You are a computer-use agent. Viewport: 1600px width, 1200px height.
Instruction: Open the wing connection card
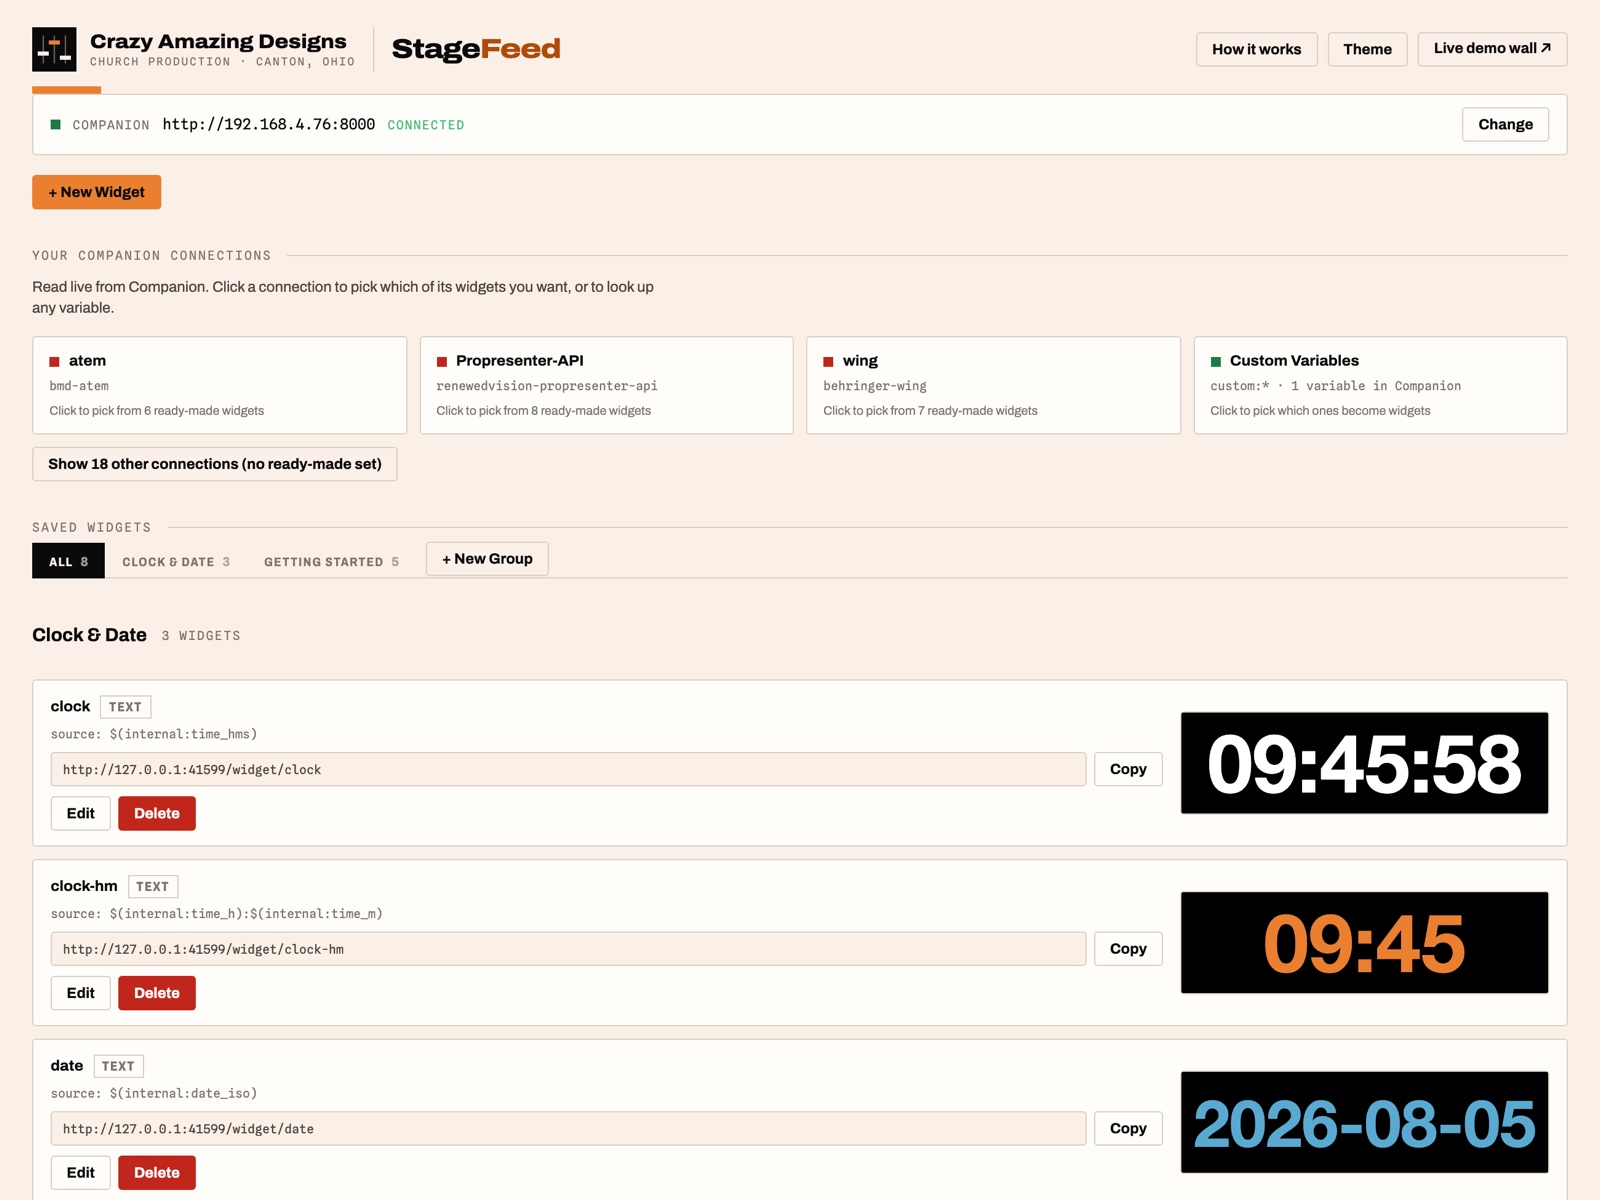pyautogui.click(x=993, y=385)
